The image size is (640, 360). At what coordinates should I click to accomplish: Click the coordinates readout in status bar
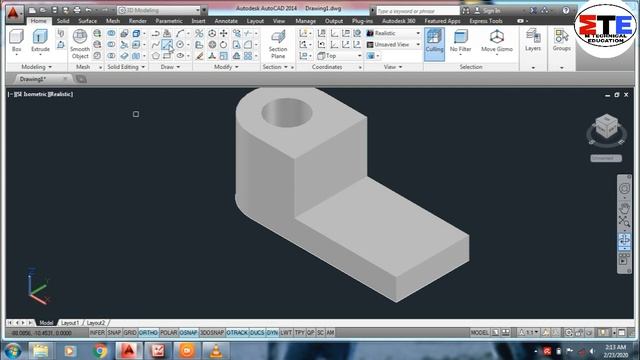click(x=42, y=333)
